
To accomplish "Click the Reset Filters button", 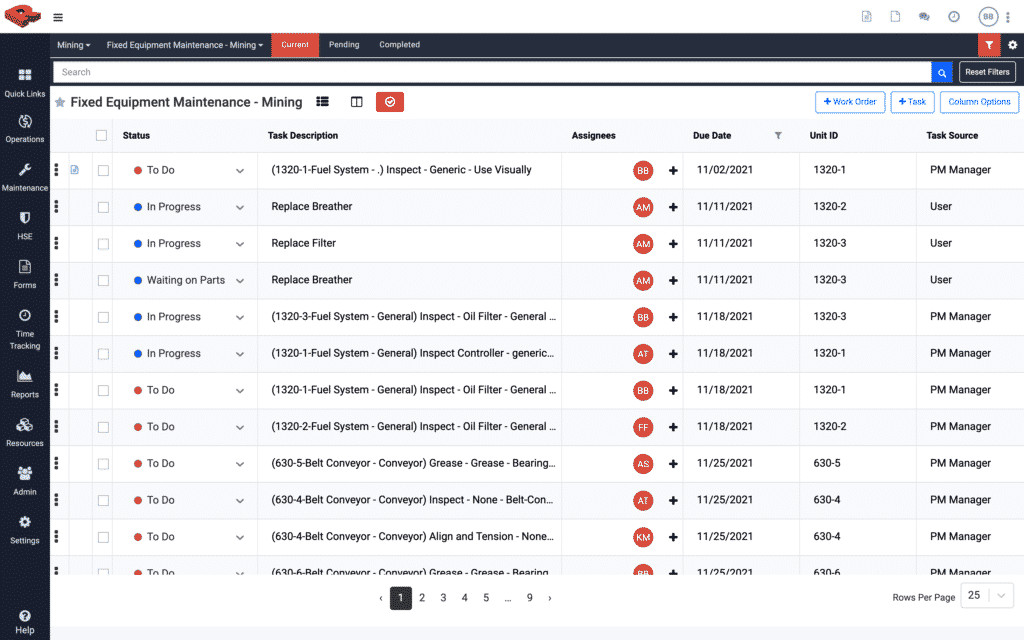I will click(x=987, y=72).
